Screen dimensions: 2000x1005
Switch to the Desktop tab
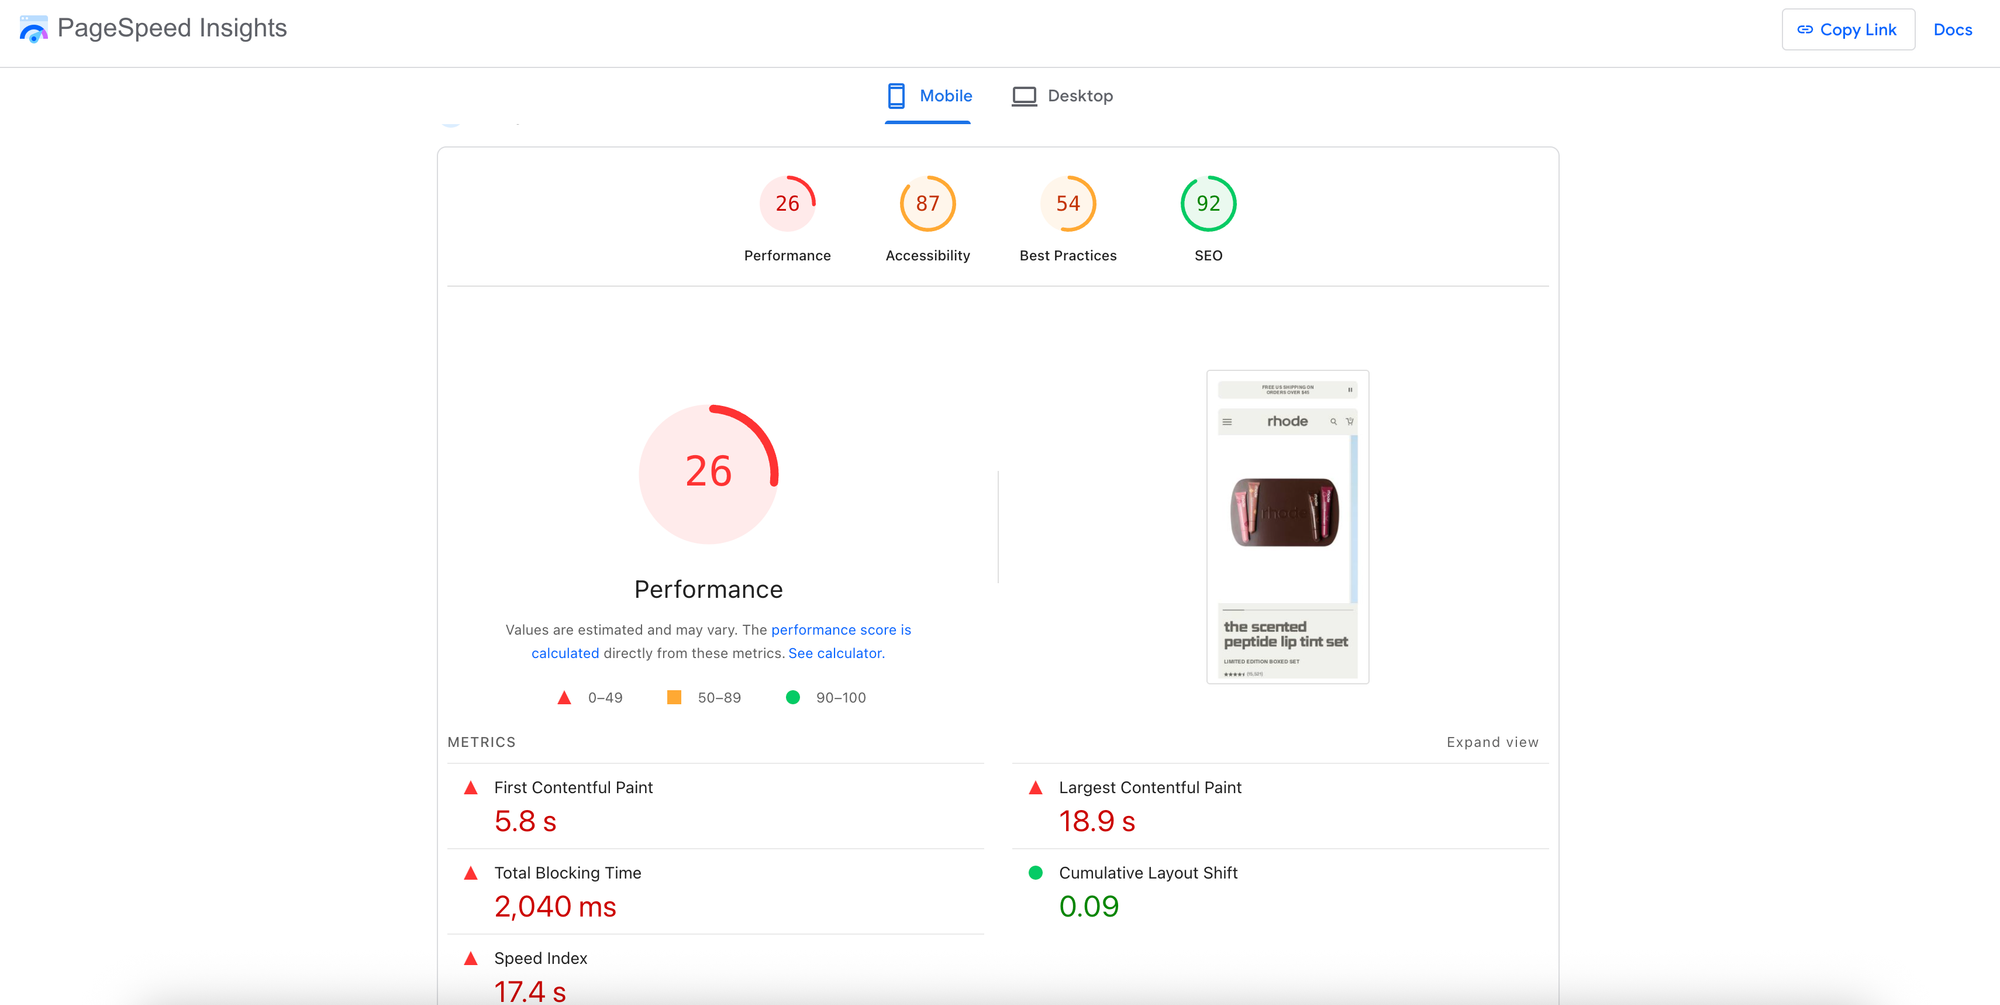click(x=1062, y=96)
